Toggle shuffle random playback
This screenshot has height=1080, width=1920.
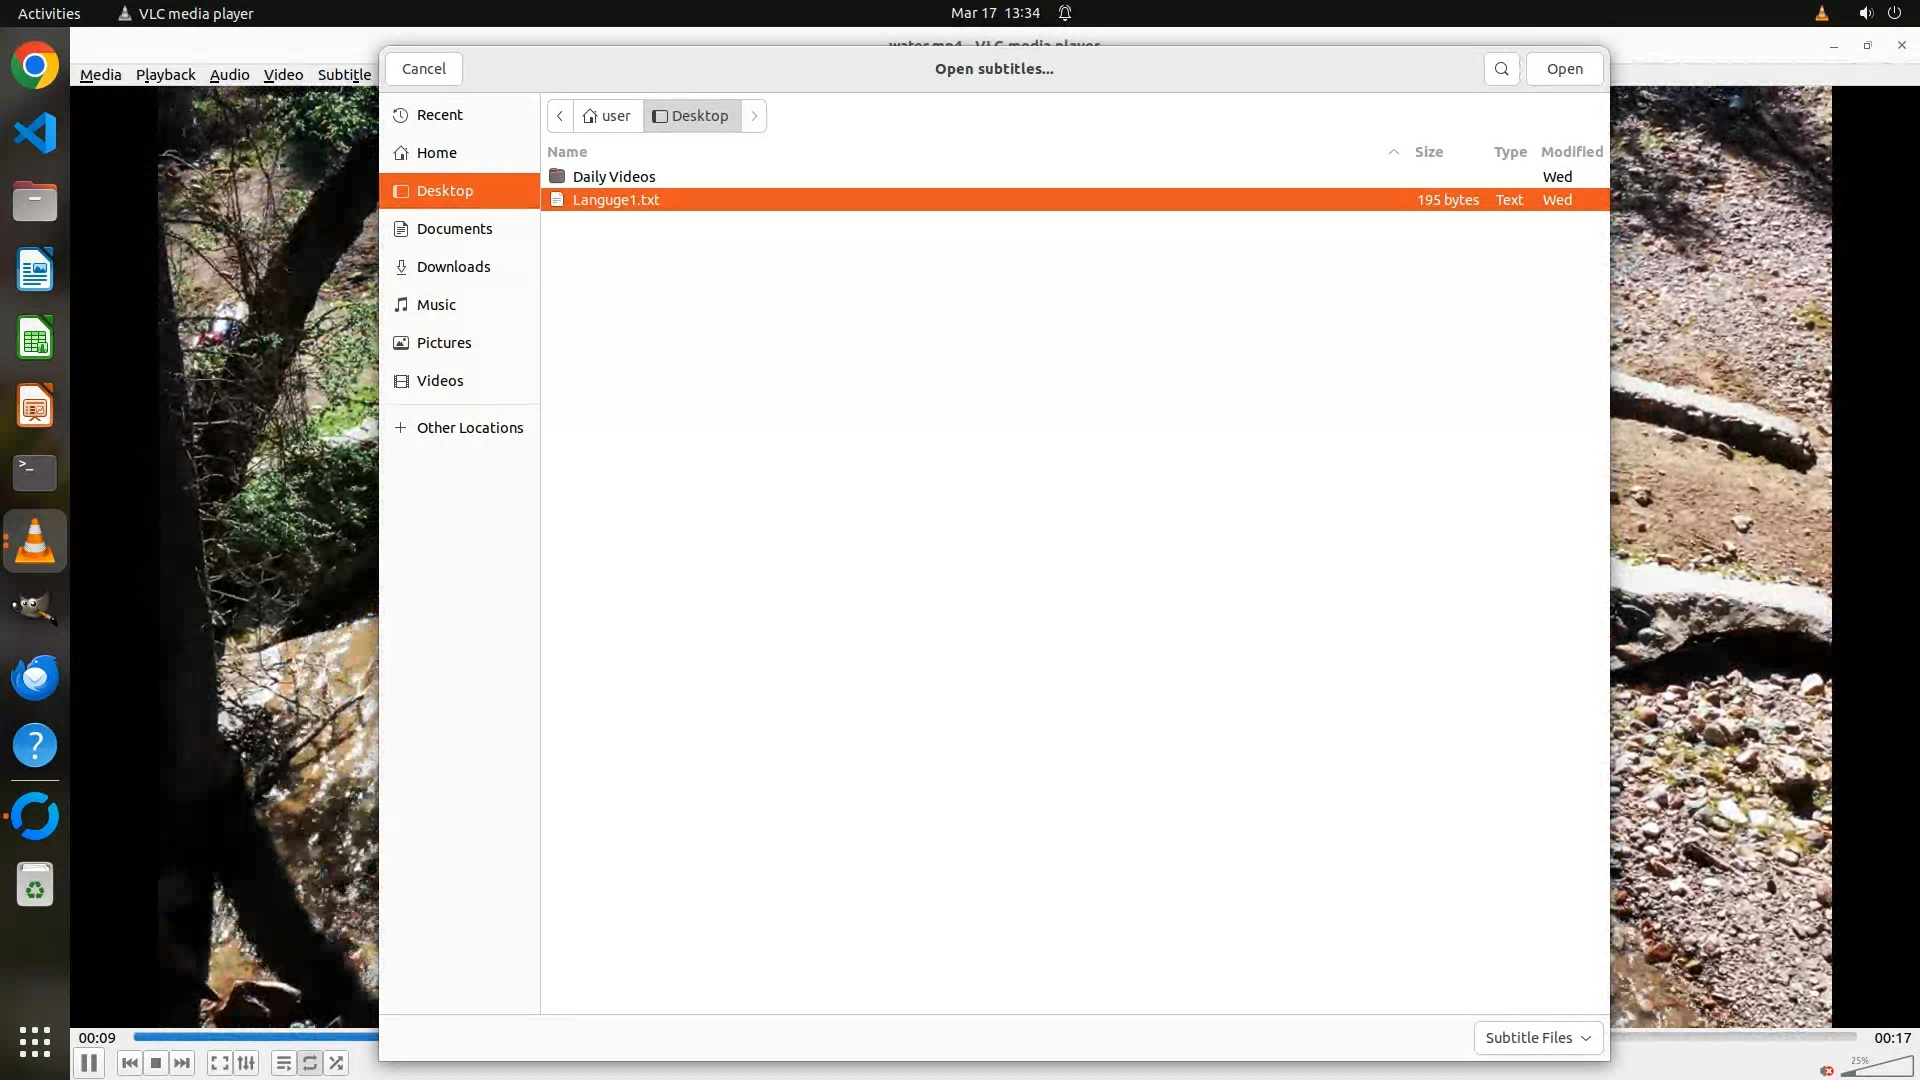click(x=337, y=1063)
